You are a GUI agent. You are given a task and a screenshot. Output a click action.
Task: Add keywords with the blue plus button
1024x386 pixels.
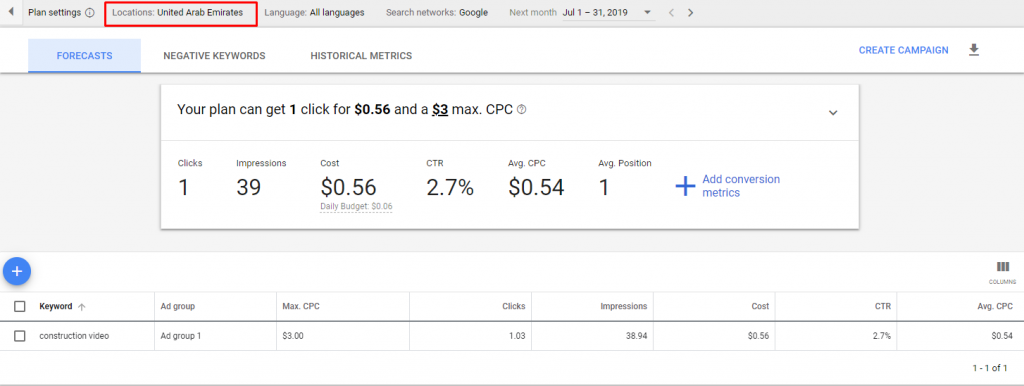(17, 271)
